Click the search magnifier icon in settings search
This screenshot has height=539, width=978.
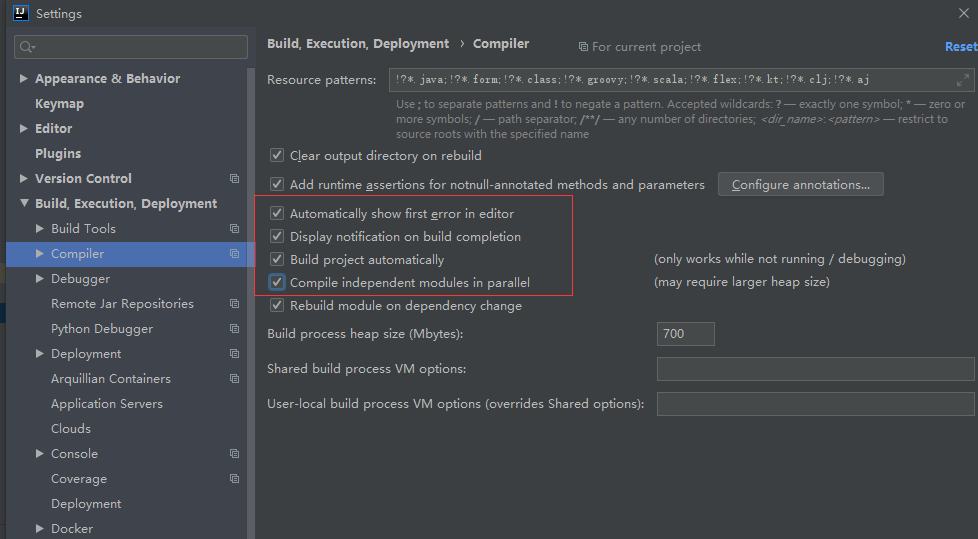click(x=27, y=47)
